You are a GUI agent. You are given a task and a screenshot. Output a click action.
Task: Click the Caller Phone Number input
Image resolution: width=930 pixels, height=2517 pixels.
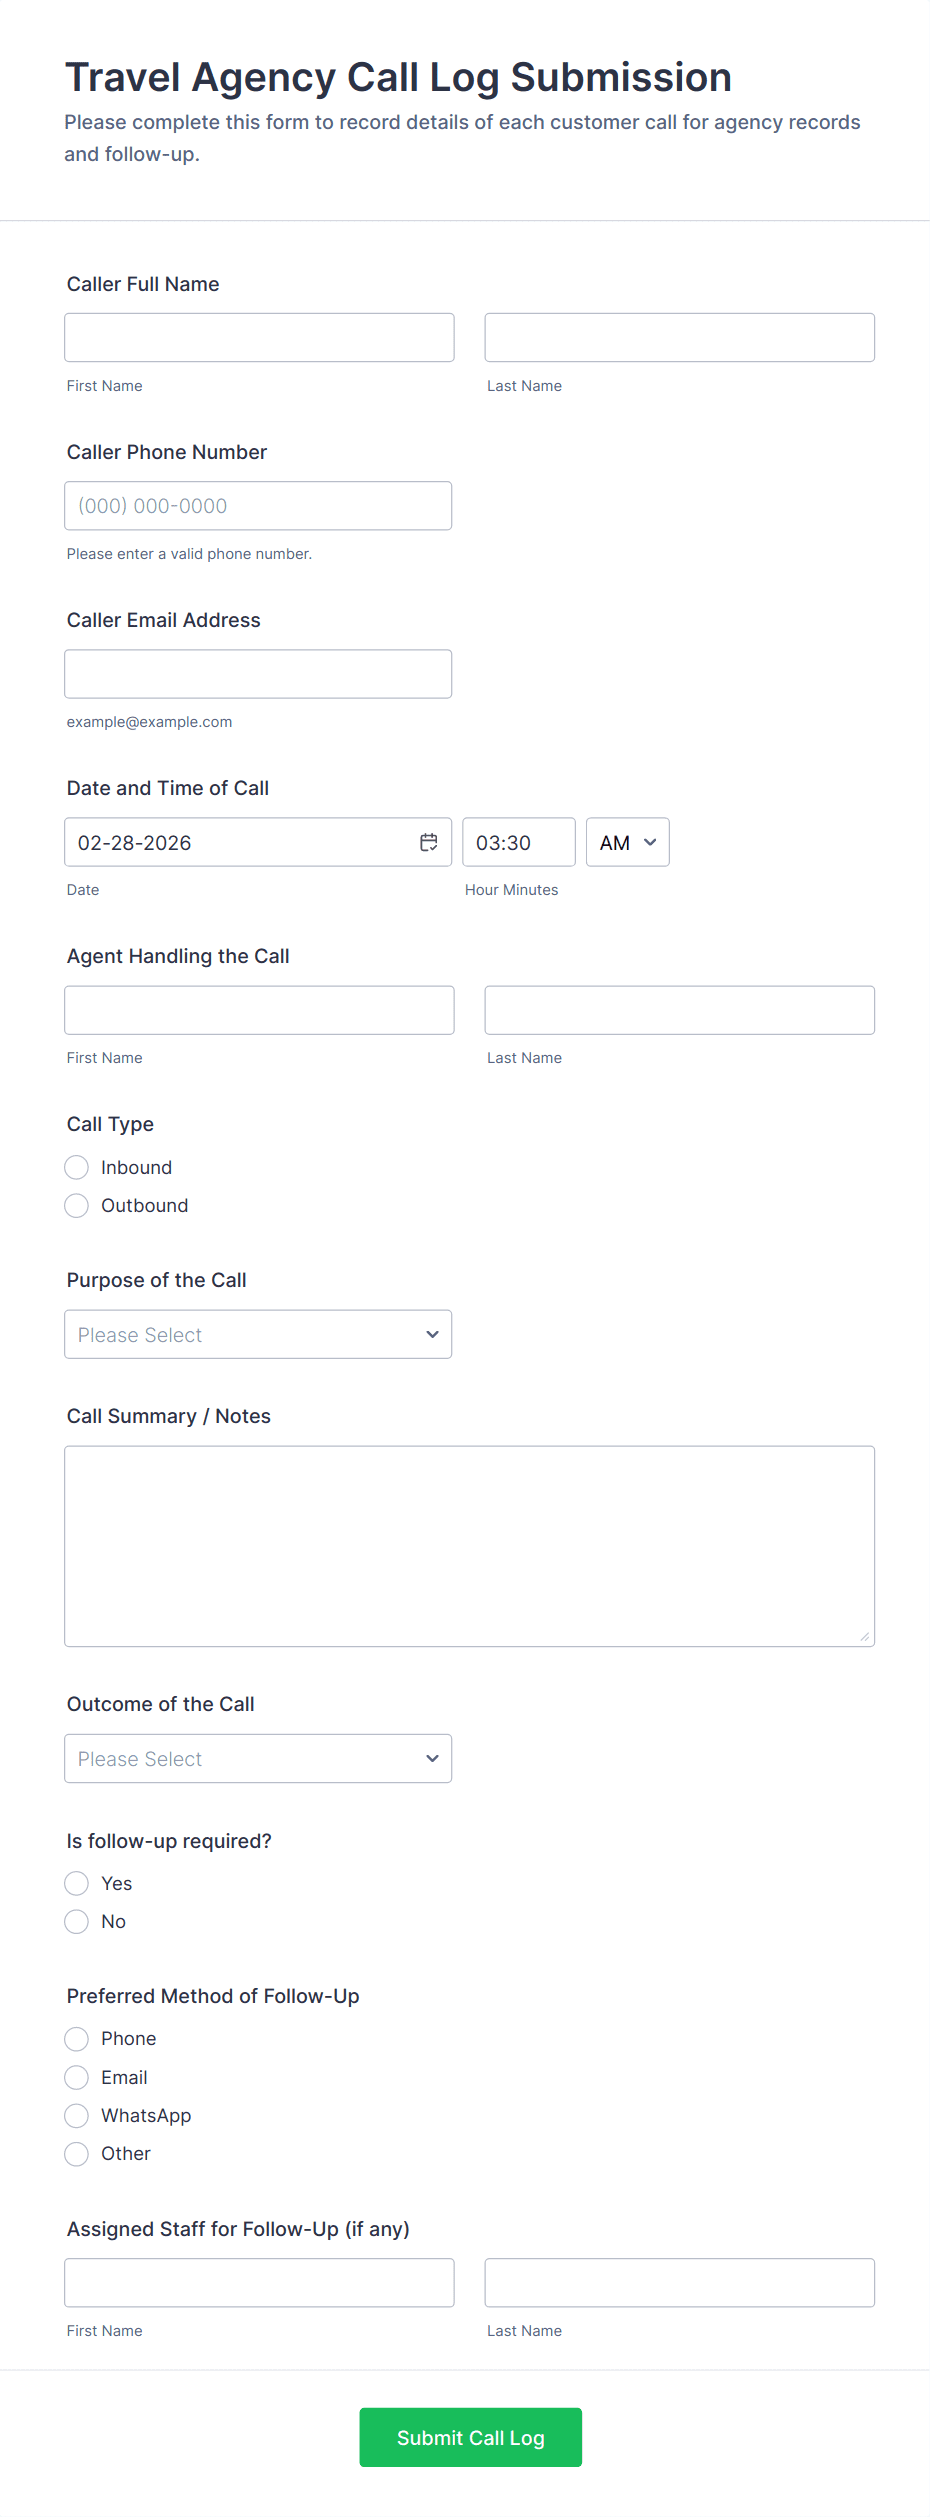click(x=258, y=506)
